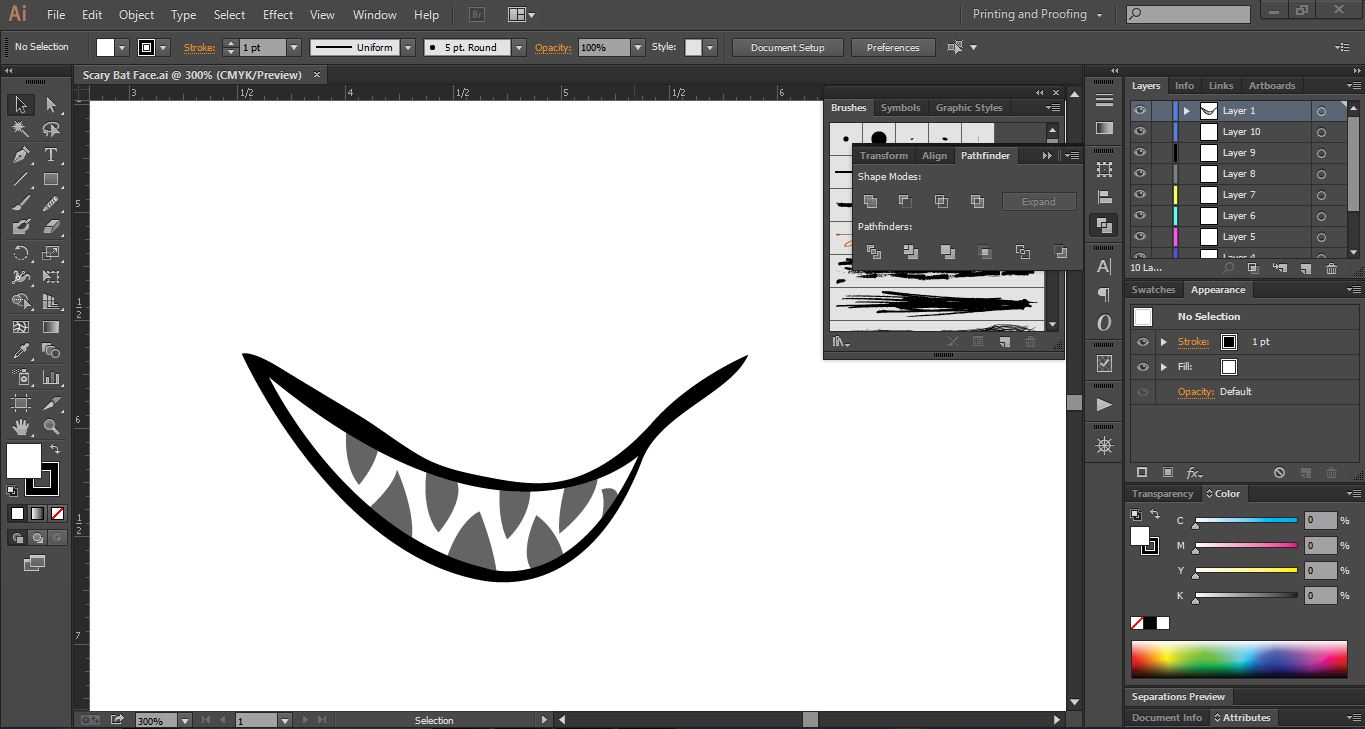Choose the Zoom tool in toolbar

pyautogui.click(x=51, y=427)
